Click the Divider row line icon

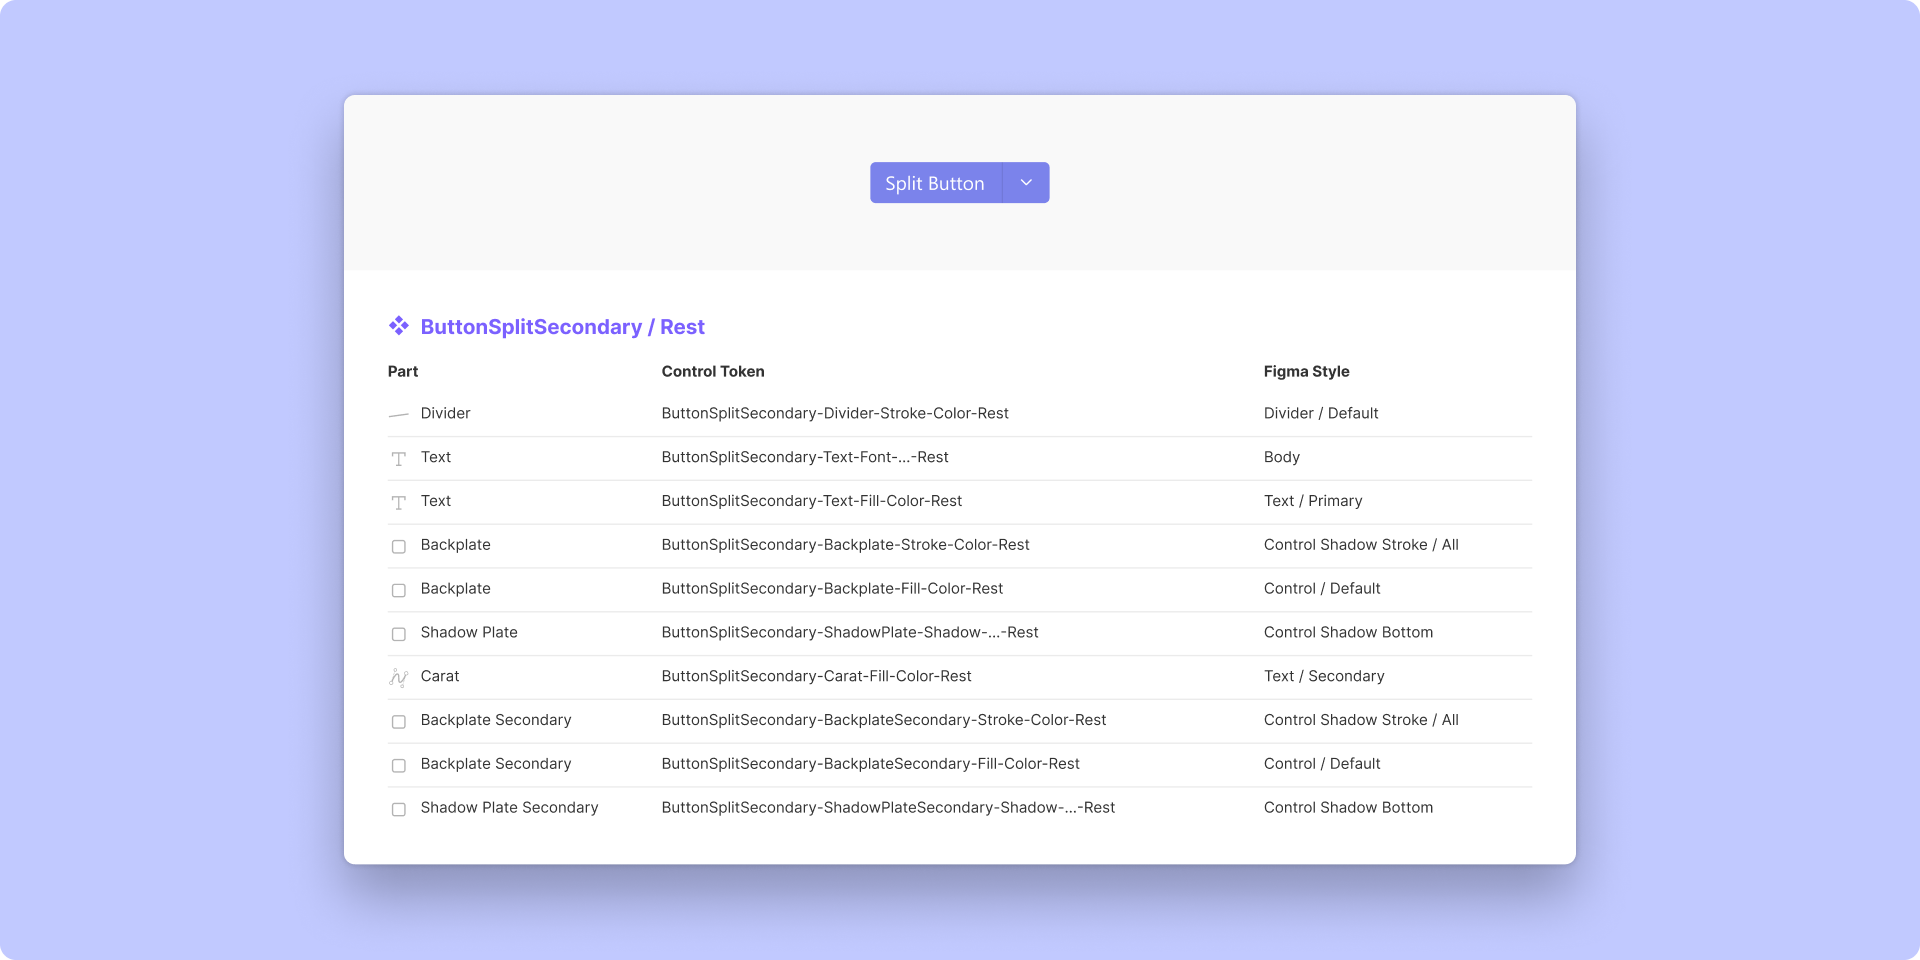pos(399,414)
